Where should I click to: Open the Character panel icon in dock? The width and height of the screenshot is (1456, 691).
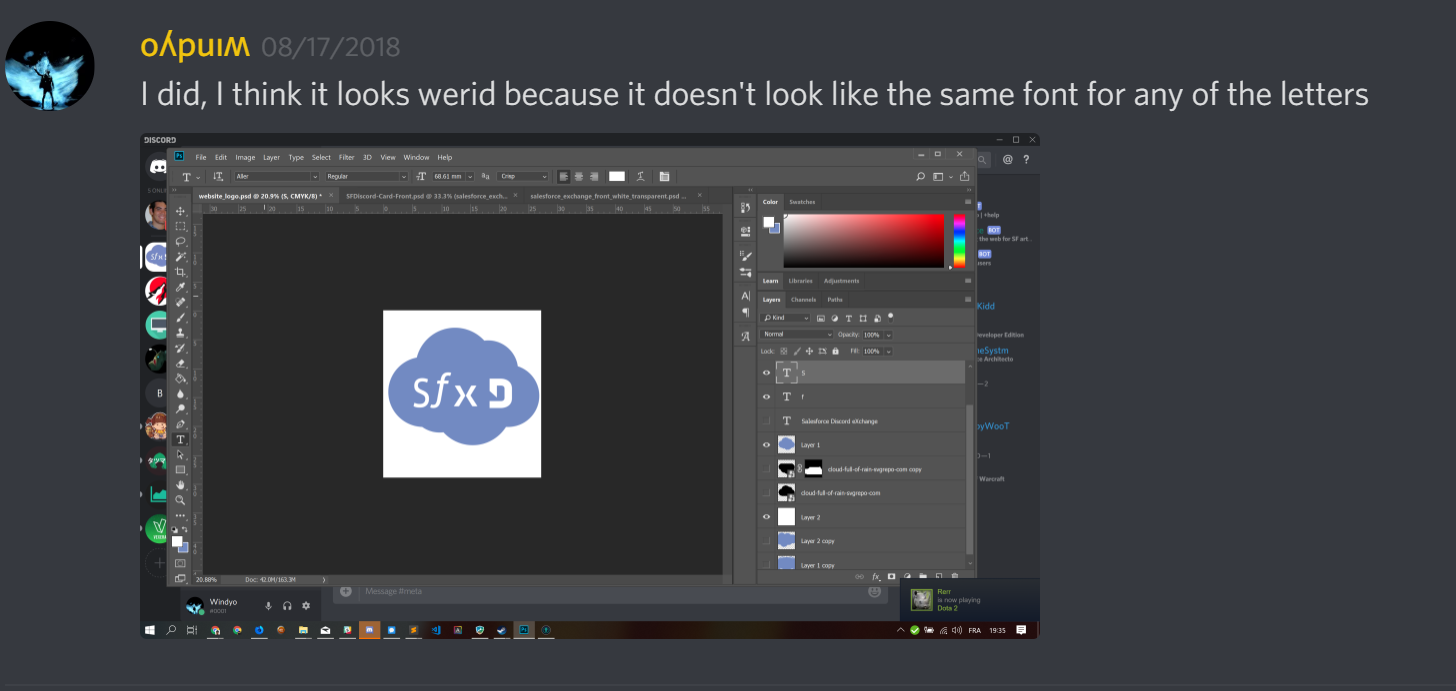click(x=745, y=296)
